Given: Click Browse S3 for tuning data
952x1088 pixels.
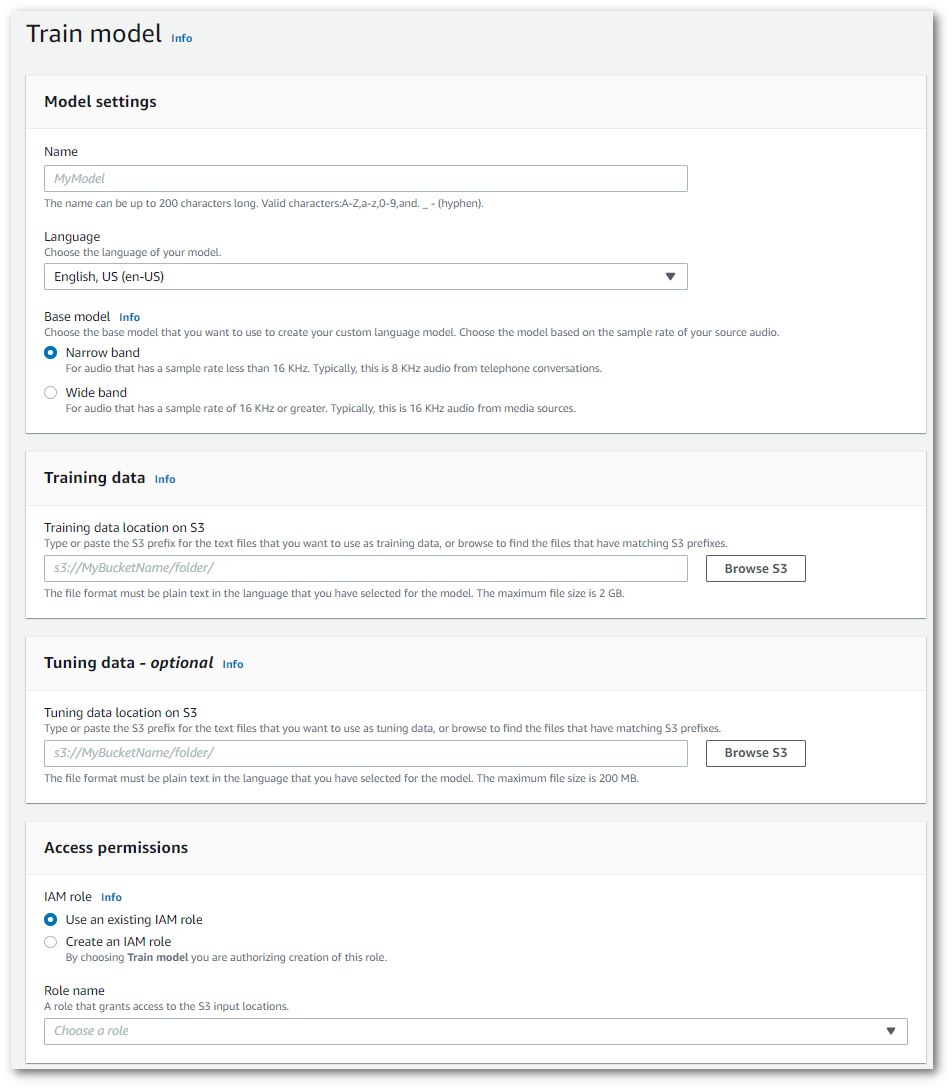Looking at the screenshot, I should pyautogui.click(x=755, y=753).
